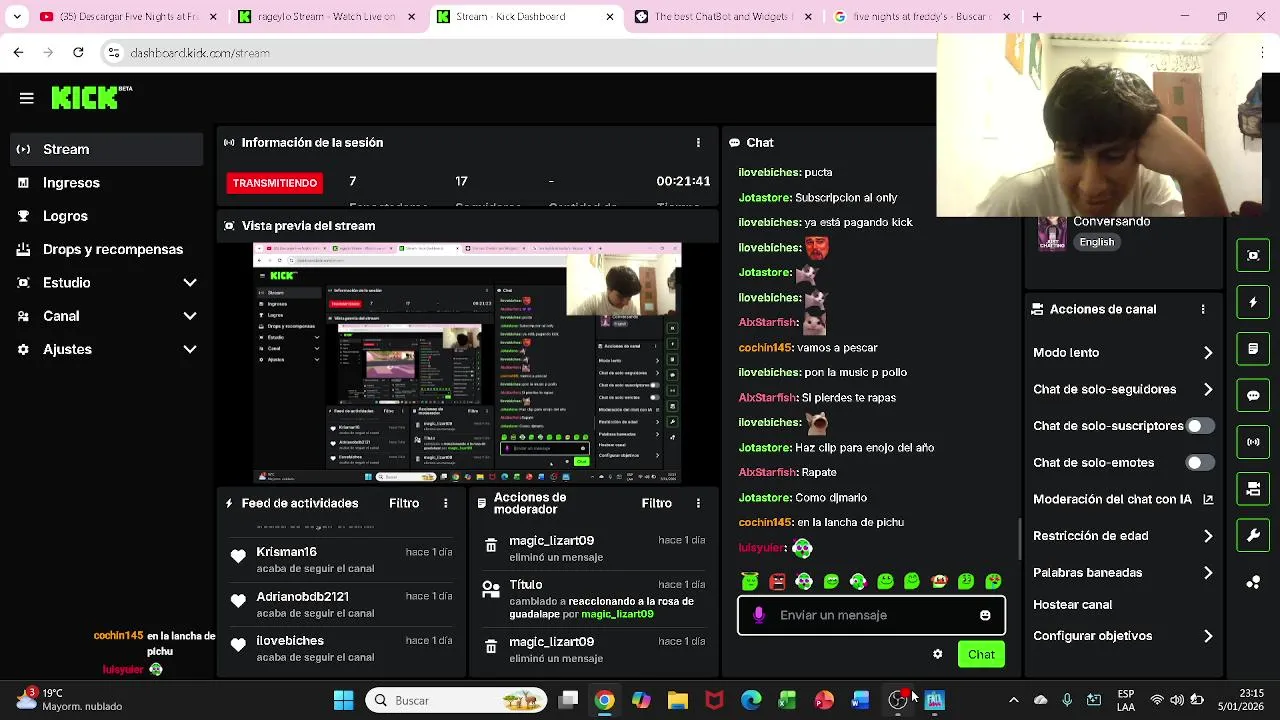Viewport: 1280px width, 720px height.
Task: Select Logros in left sidebar
Action: 106,216
